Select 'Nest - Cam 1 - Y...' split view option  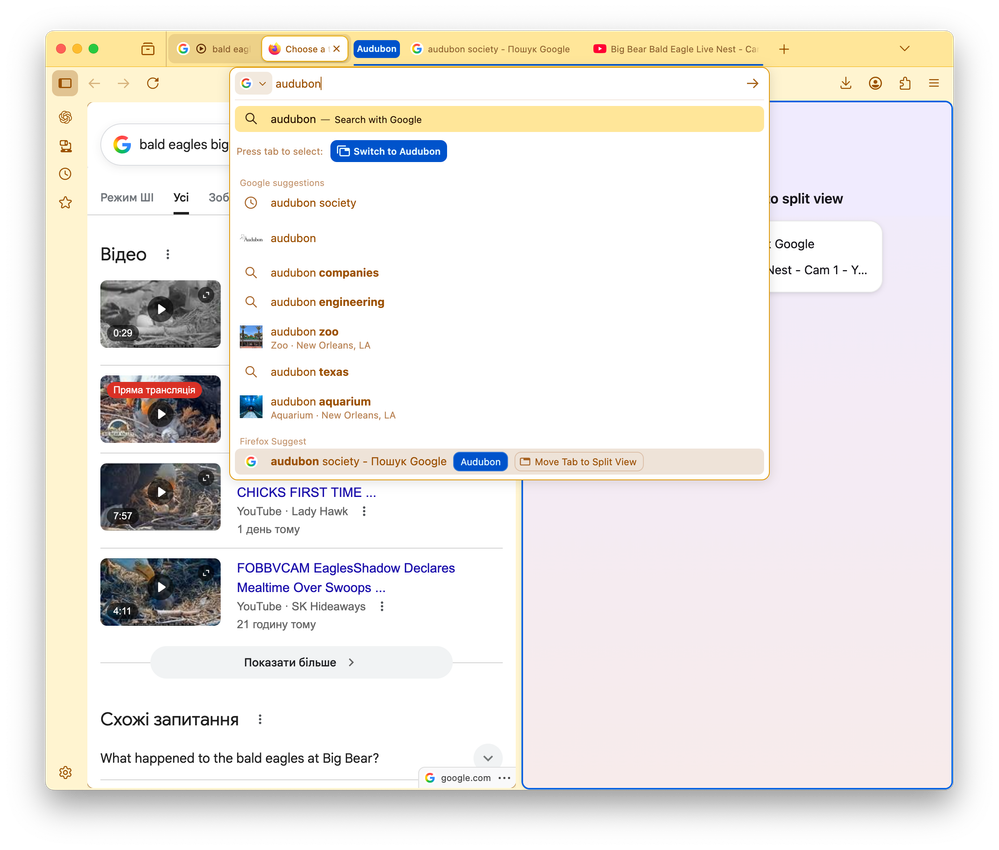coord(819,270)
